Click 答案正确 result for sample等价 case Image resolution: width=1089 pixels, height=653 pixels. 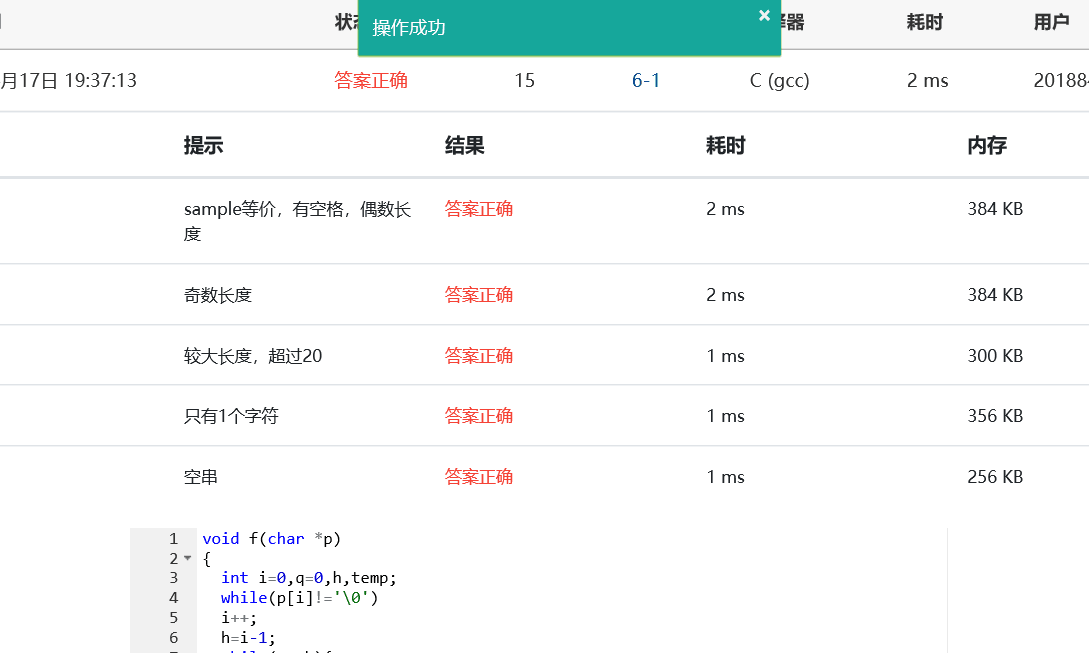[479, 209]
